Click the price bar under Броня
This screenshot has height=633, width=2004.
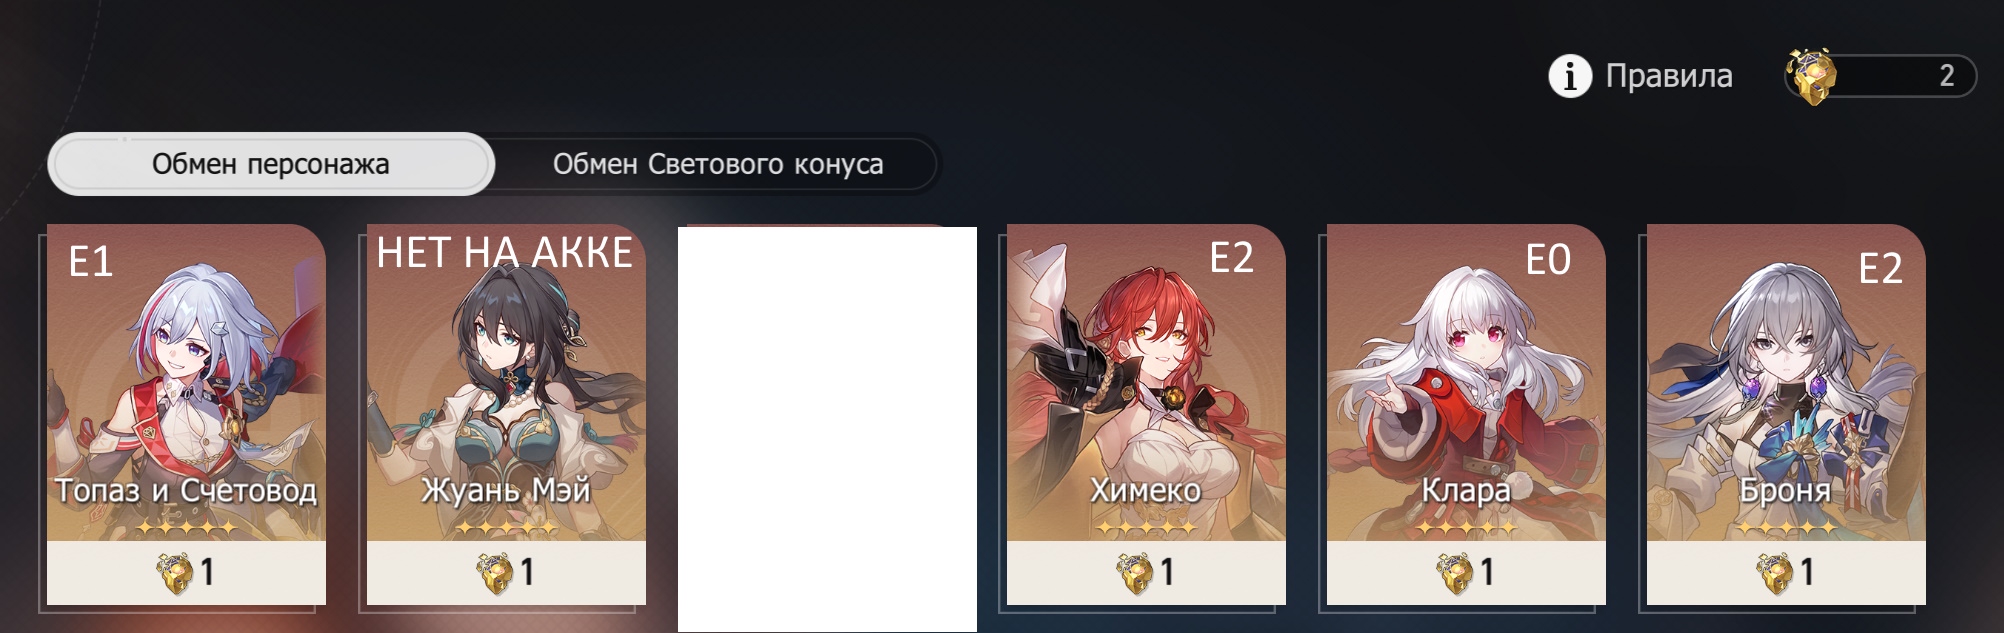[x=1786, y=572]
